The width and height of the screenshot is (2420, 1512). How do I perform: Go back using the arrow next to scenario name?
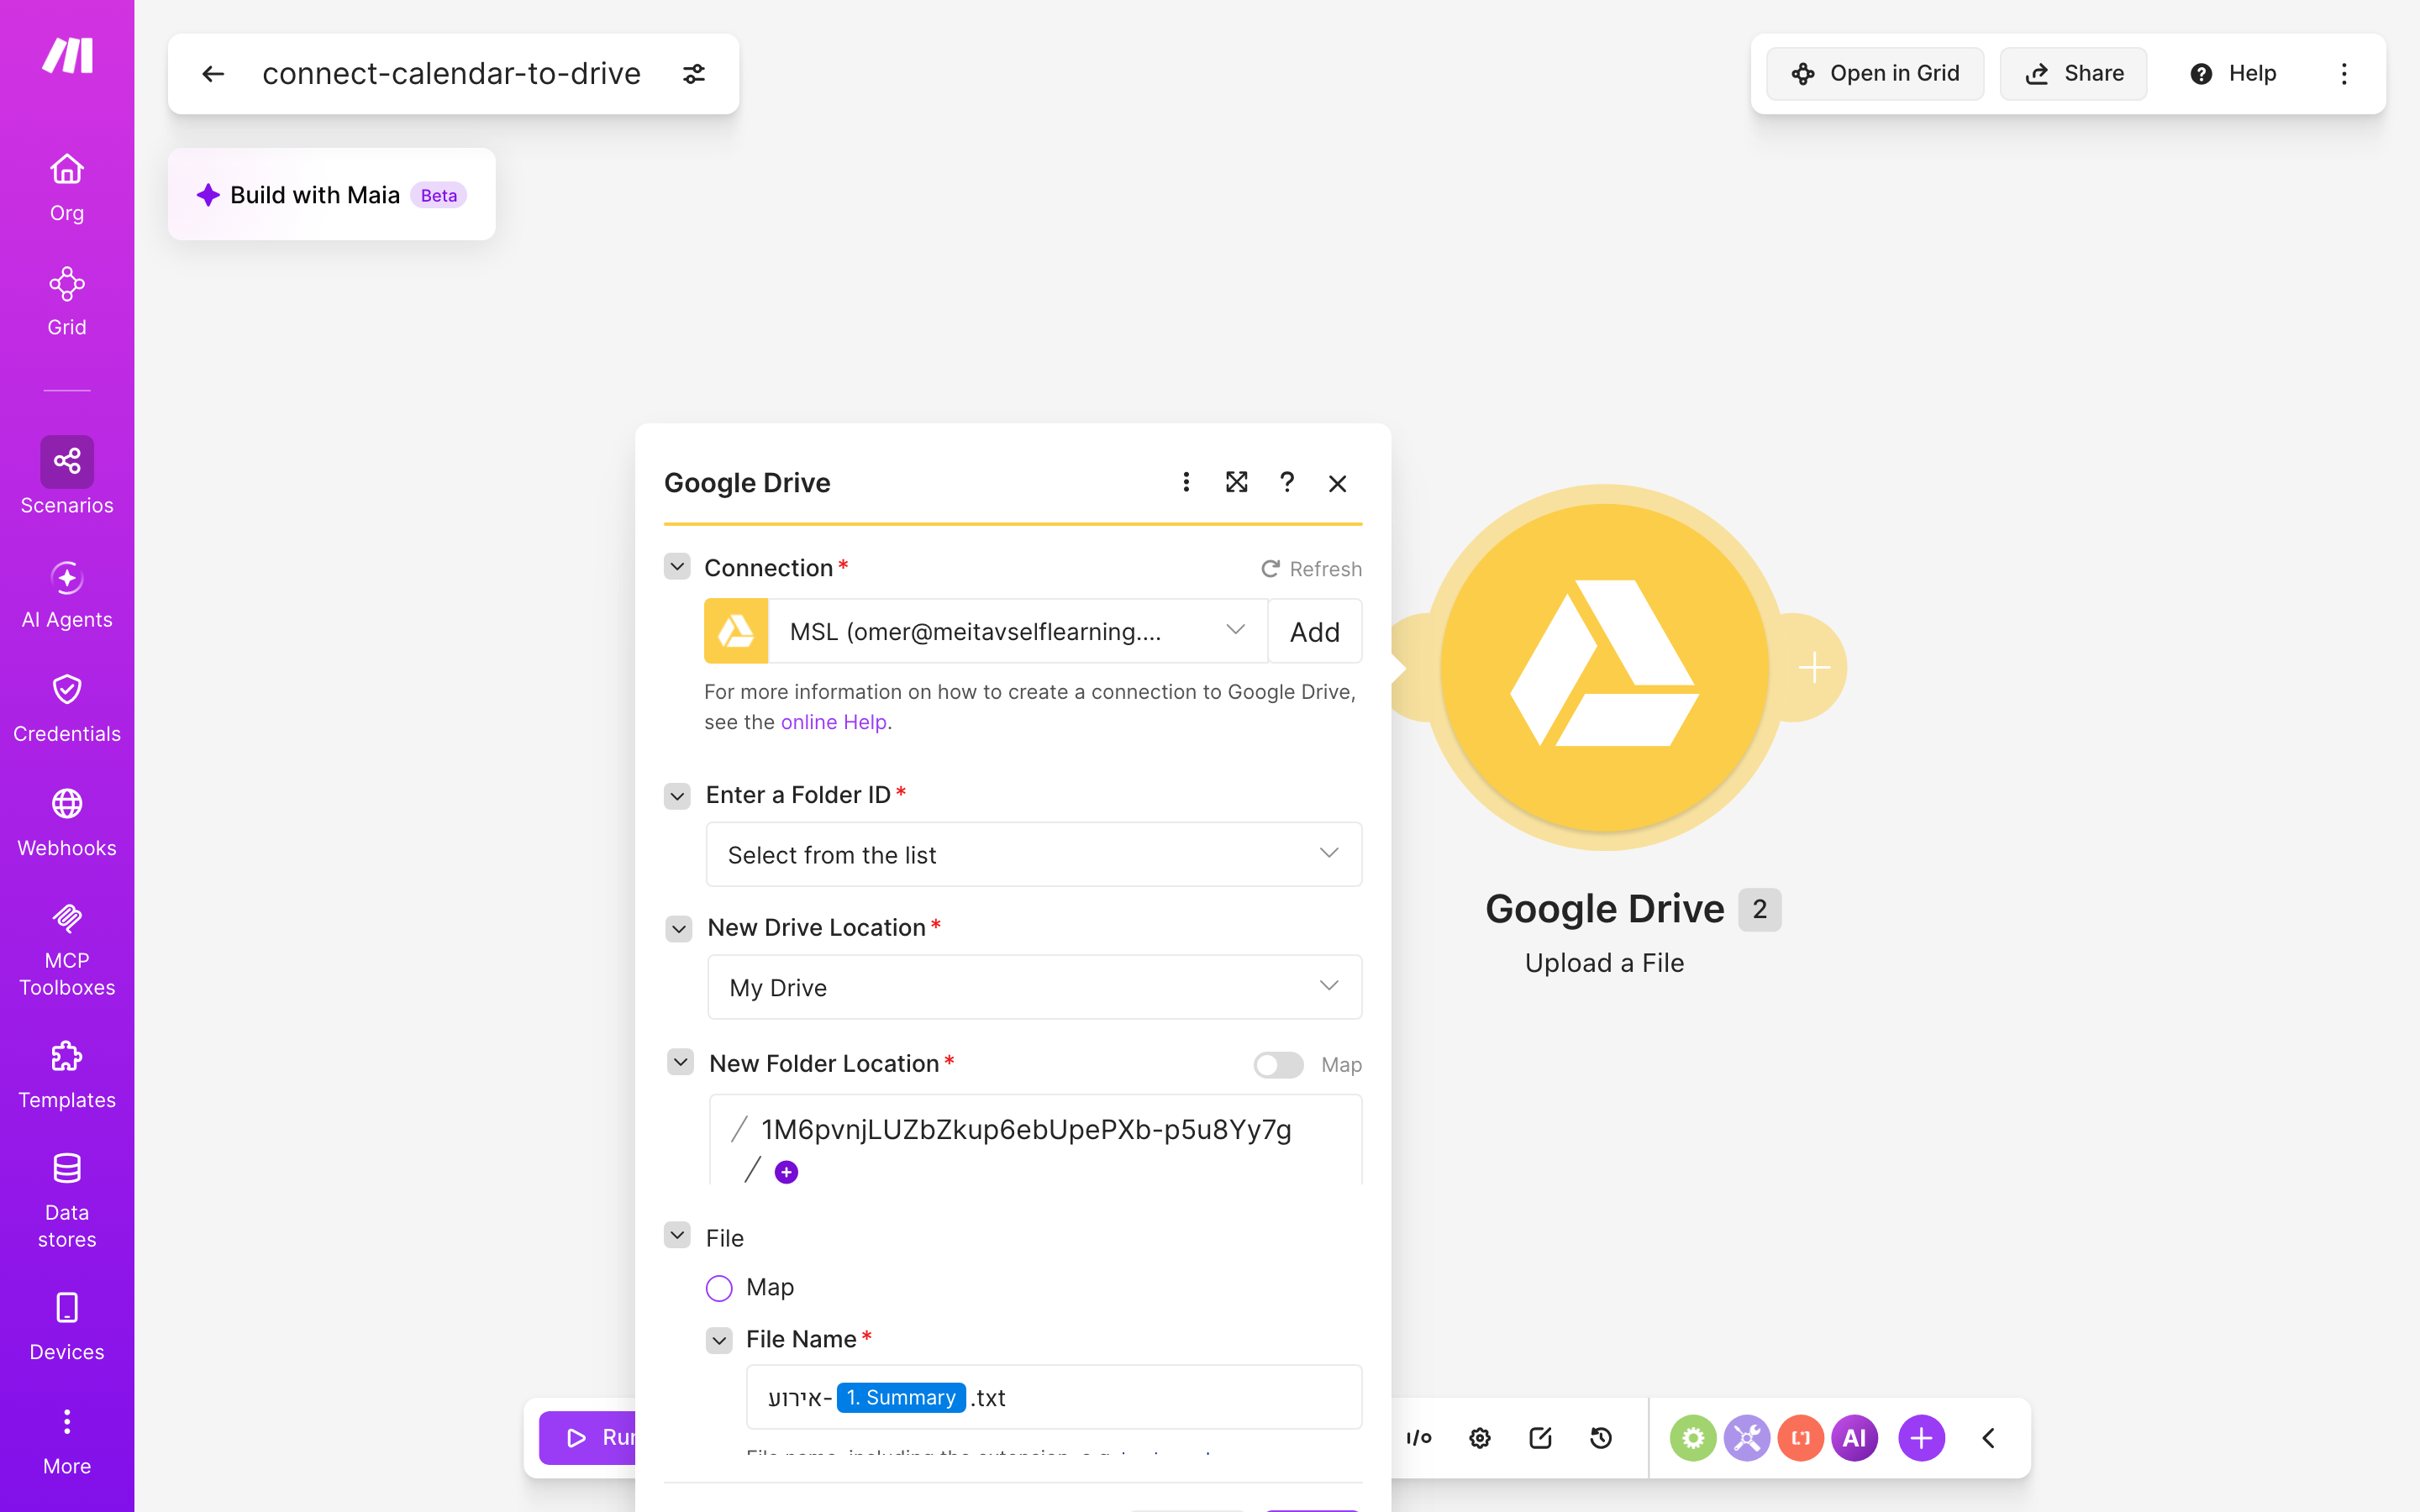(x=213, y=74)
